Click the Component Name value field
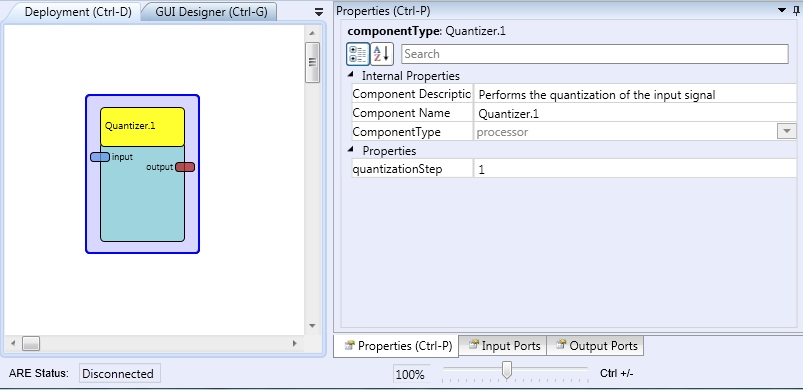Viewport: 803px width, 390px height. (x=635, y=113)
